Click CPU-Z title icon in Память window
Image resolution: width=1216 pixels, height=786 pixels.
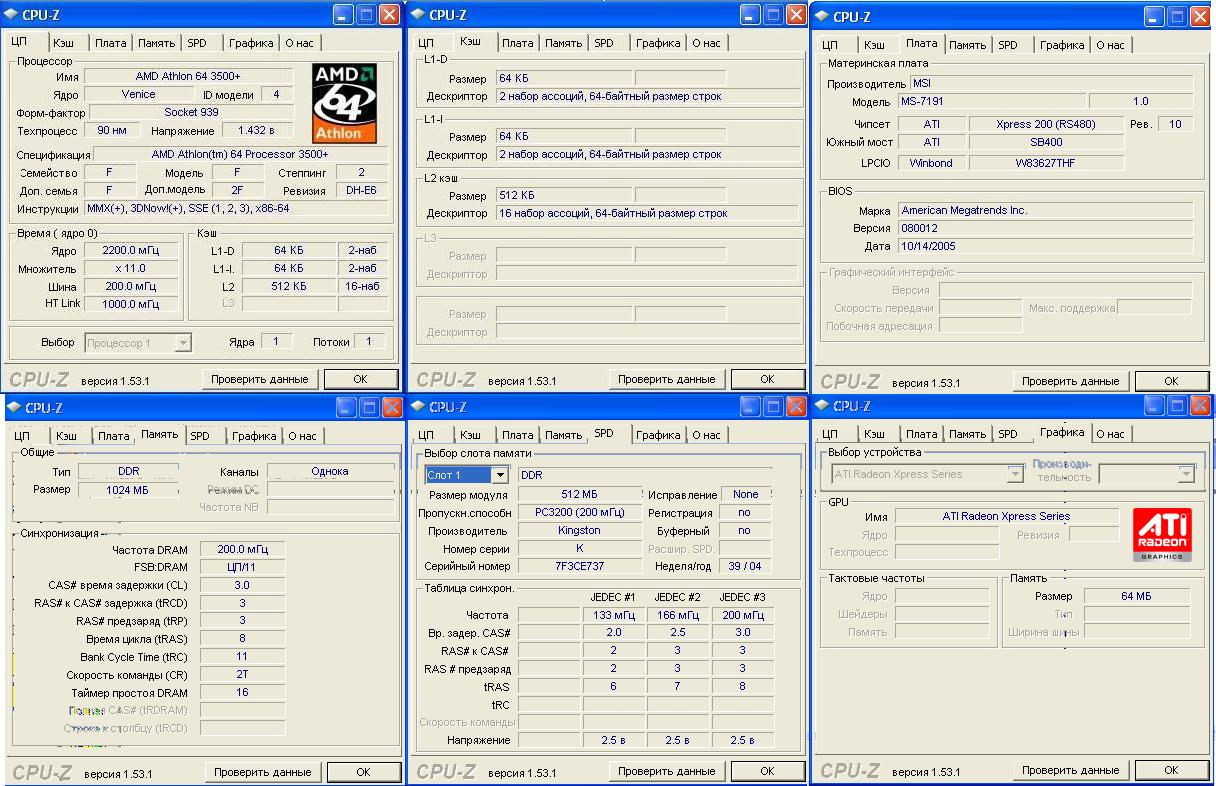coord(13,408)
